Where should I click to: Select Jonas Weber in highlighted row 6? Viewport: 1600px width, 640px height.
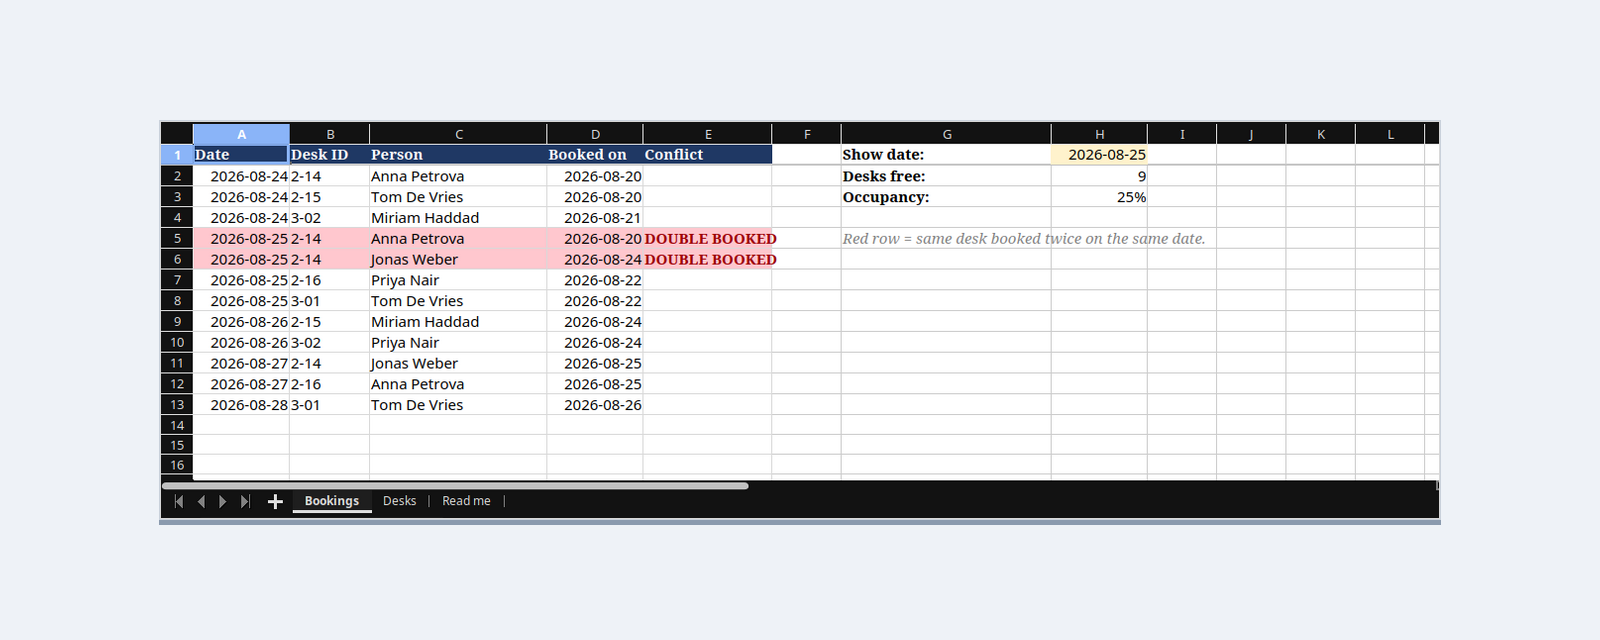(x=458, y=259)
